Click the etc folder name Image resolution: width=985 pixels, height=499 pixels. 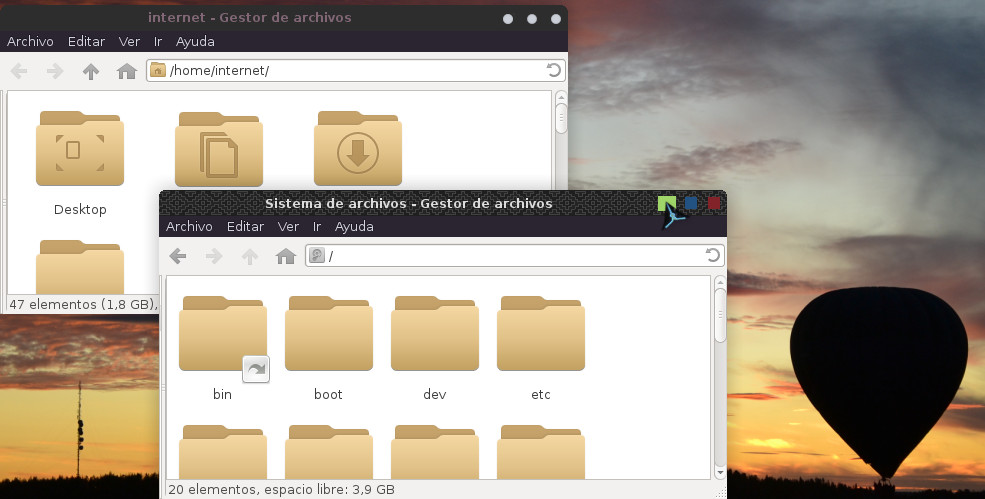click(541, 394)
